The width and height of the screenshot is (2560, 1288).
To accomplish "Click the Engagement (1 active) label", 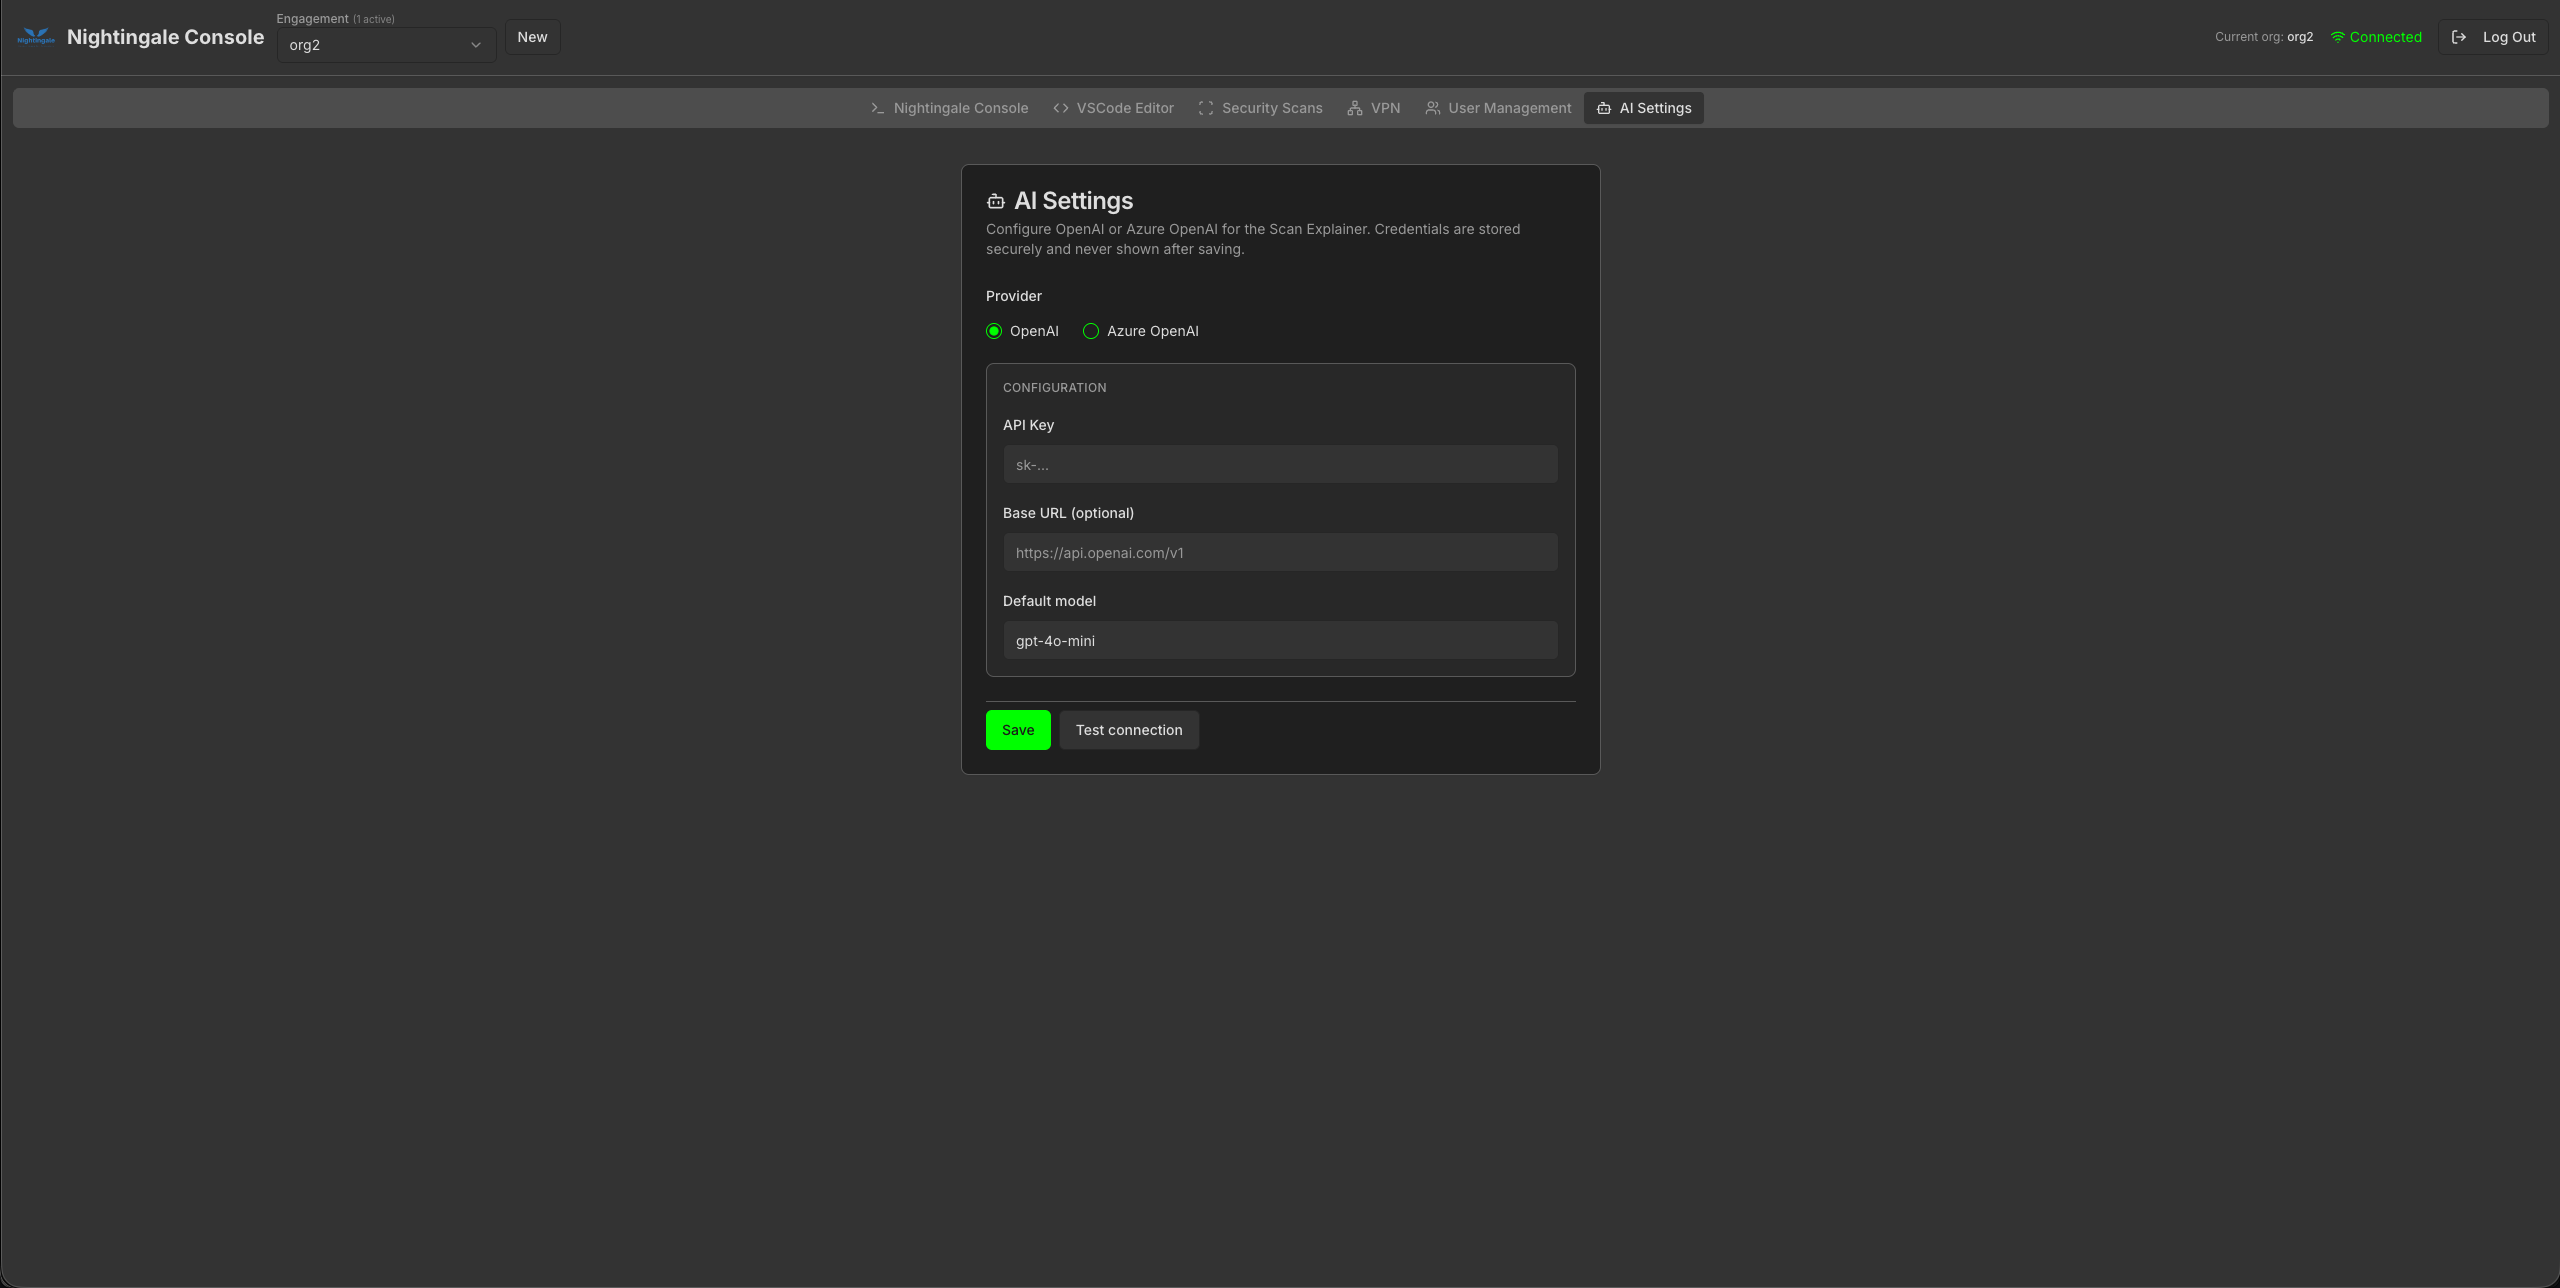I will tap(336, 19).
